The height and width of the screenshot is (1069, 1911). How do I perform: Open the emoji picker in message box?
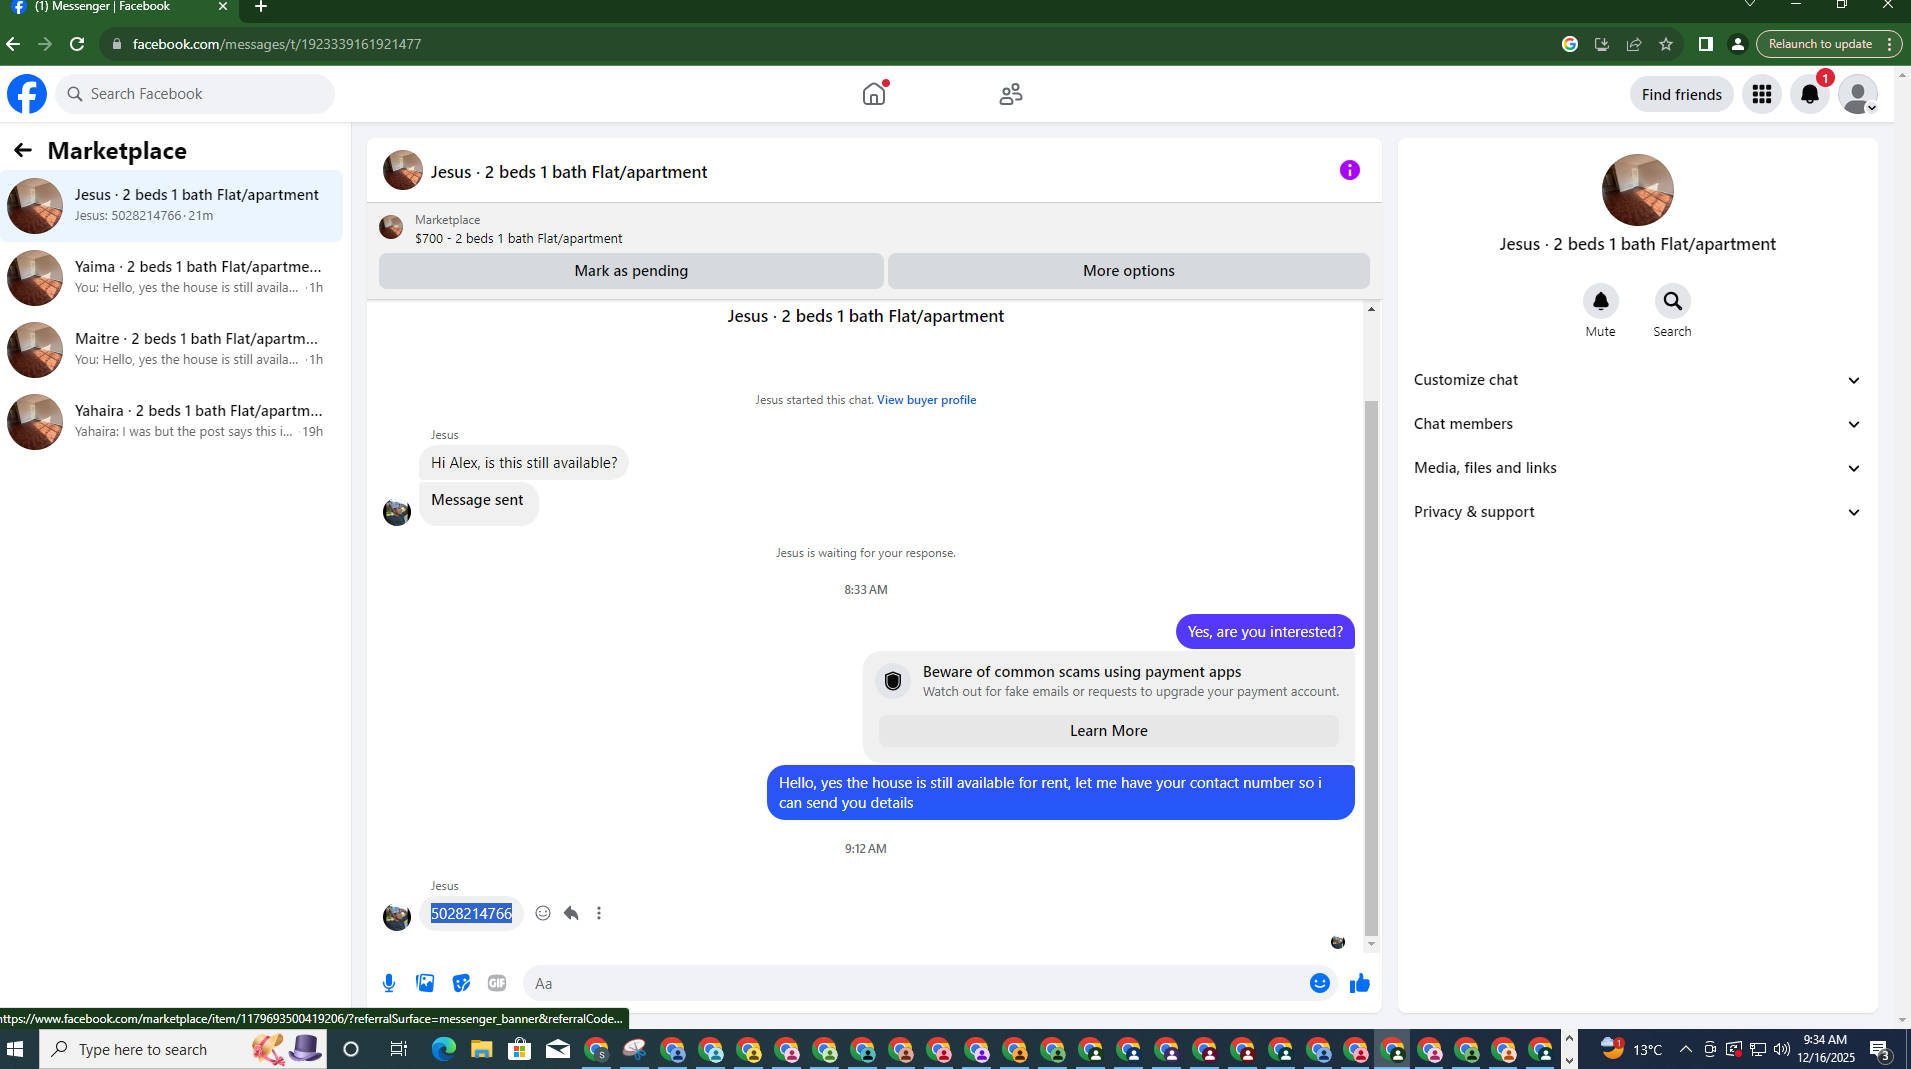coord(1320,983)
